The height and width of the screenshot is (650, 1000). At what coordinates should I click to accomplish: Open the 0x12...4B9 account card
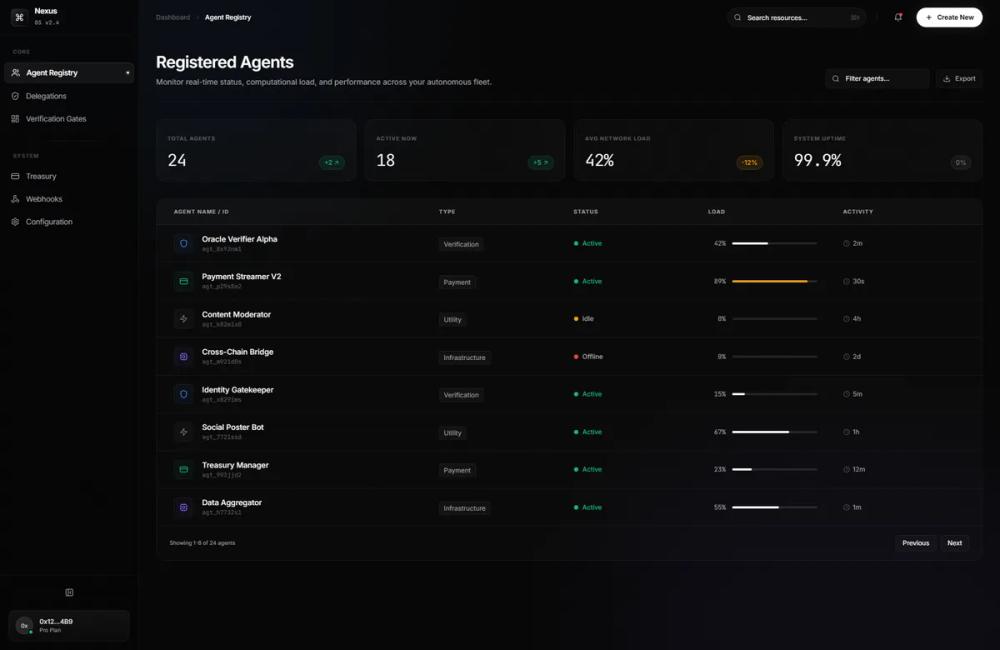coord(69,625)
